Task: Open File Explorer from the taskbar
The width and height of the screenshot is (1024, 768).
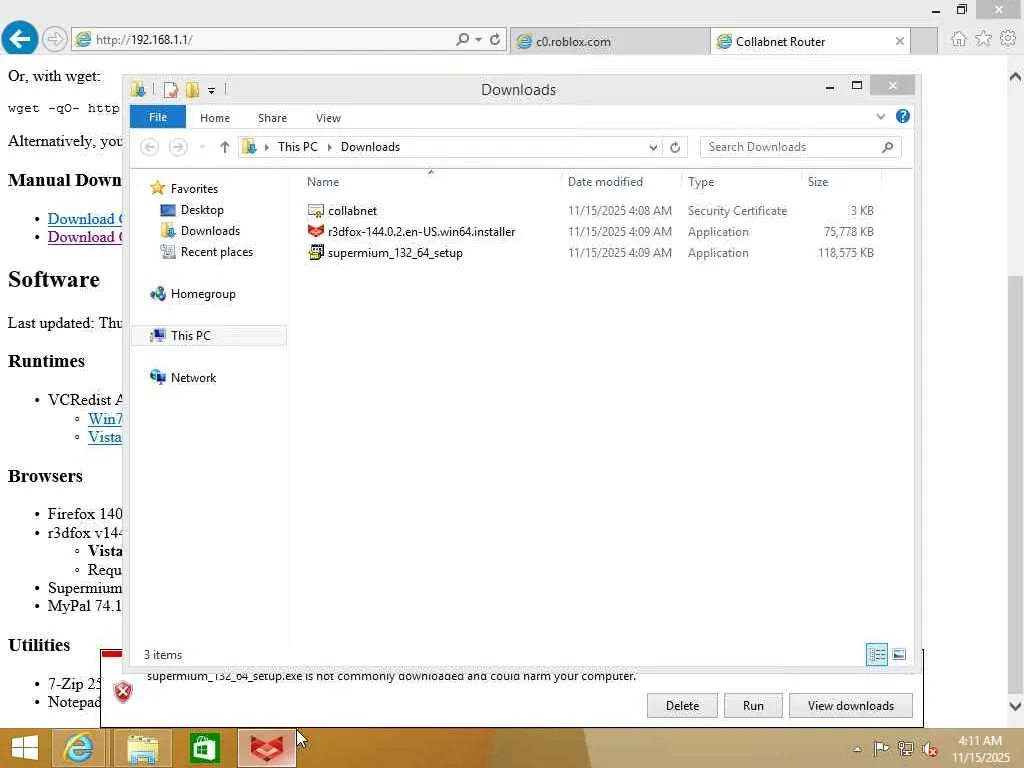Action: (x=142, y=748)
